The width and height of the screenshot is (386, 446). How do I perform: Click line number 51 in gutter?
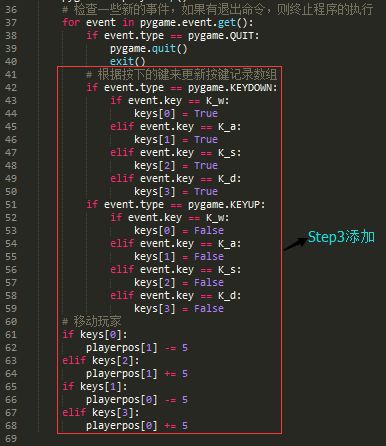point(11,205)
